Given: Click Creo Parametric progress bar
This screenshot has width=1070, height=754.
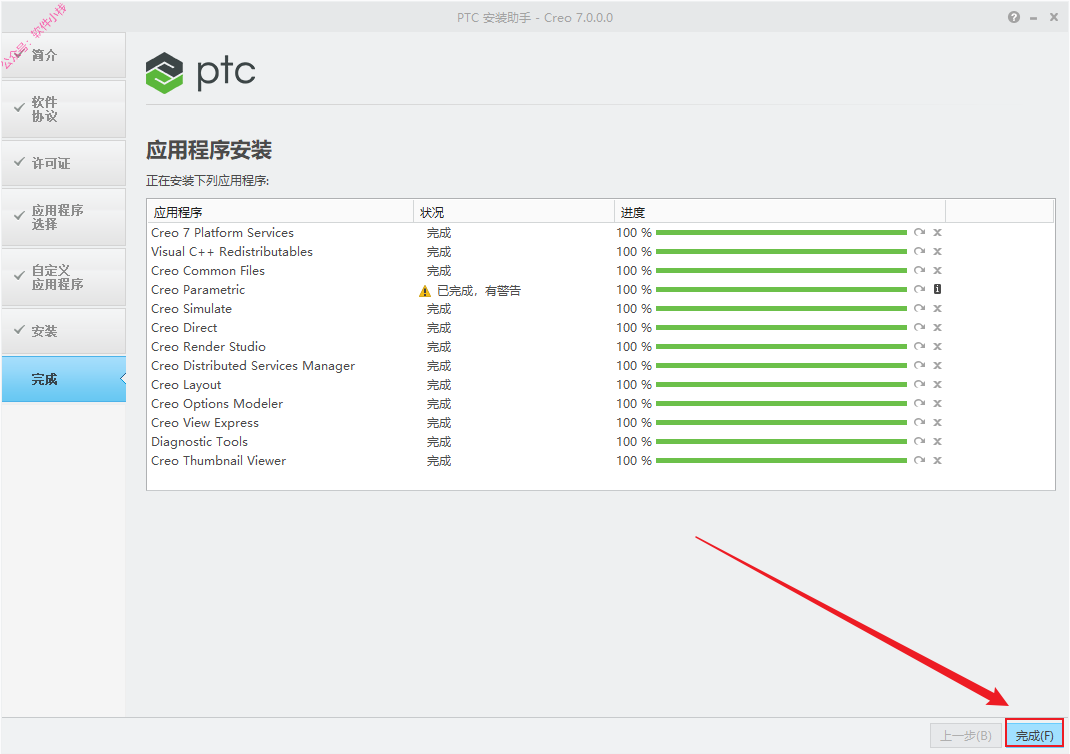Looking at the screenshot, I should [781, 289].
